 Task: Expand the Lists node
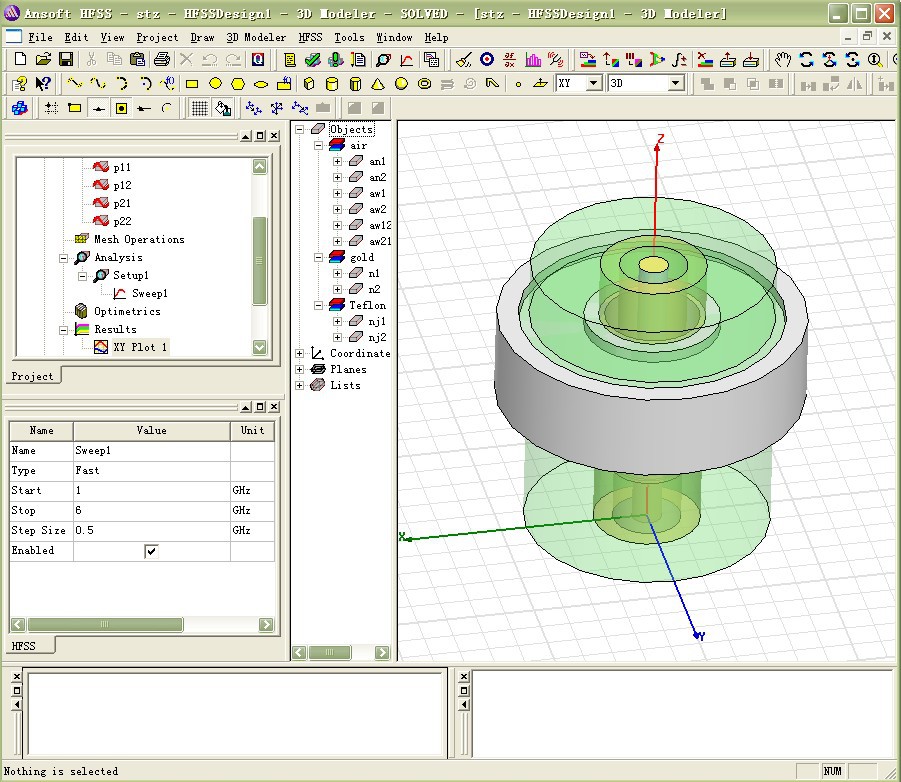click(299, 386)
